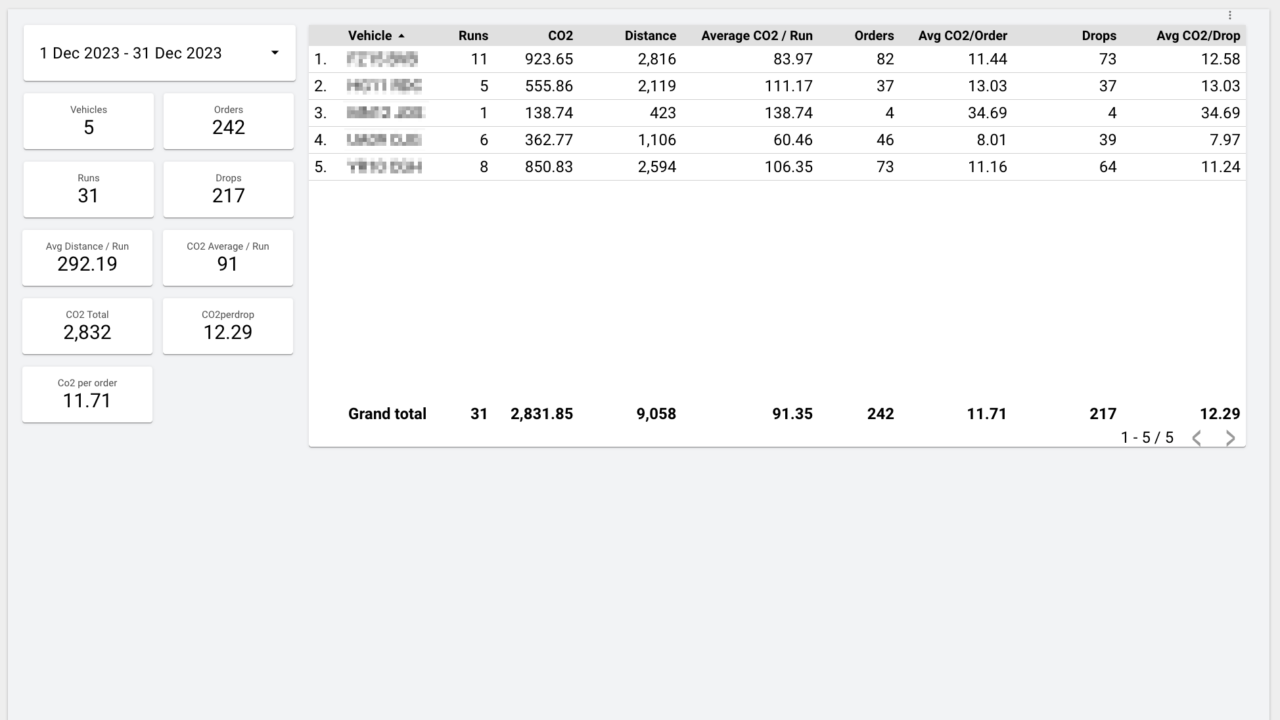Select Avg Distance / Run scorecard 292.19
The image size is (1280, 720).
[87, 257]
